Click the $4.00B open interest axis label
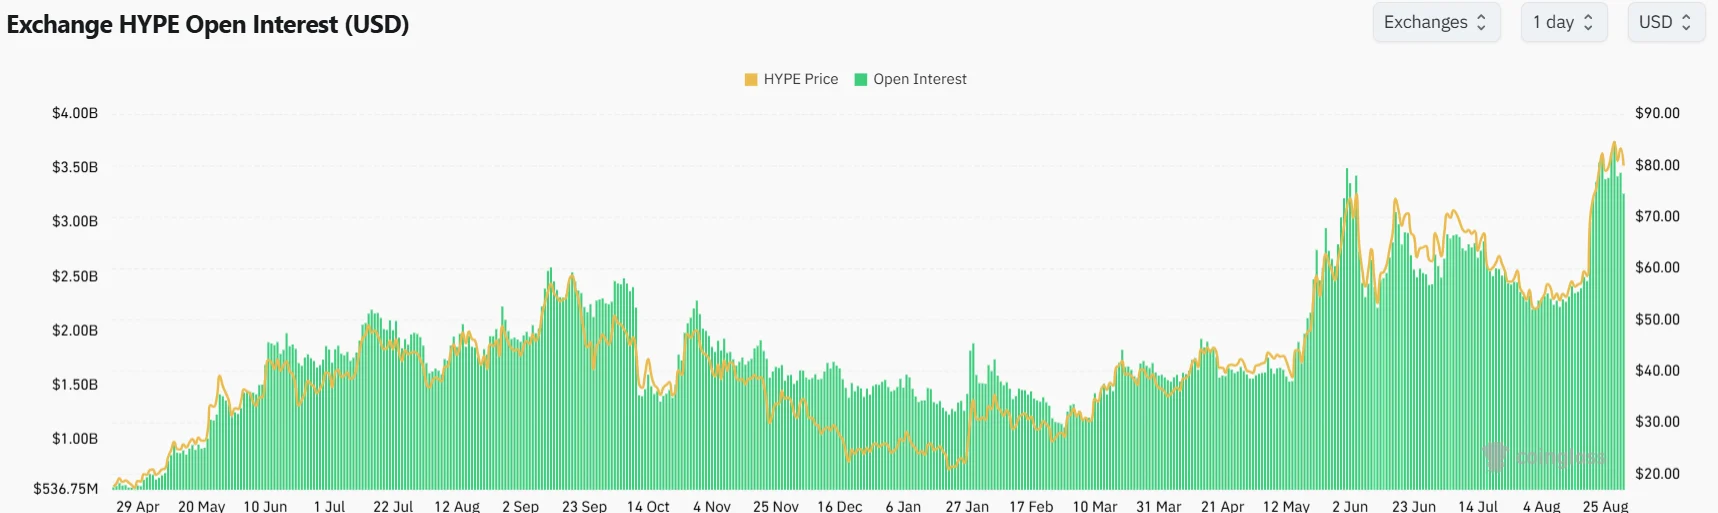1718x513 pixels. [75, 113]
